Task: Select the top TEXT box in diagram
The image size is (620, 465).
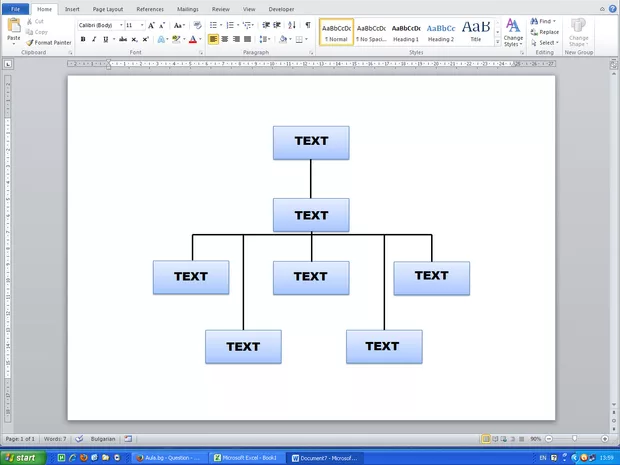Action: click(x=311, y=142)
